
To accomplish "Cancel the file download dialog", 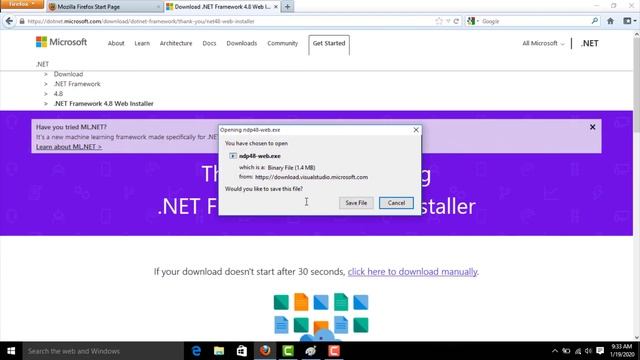I will coord(396,203).
